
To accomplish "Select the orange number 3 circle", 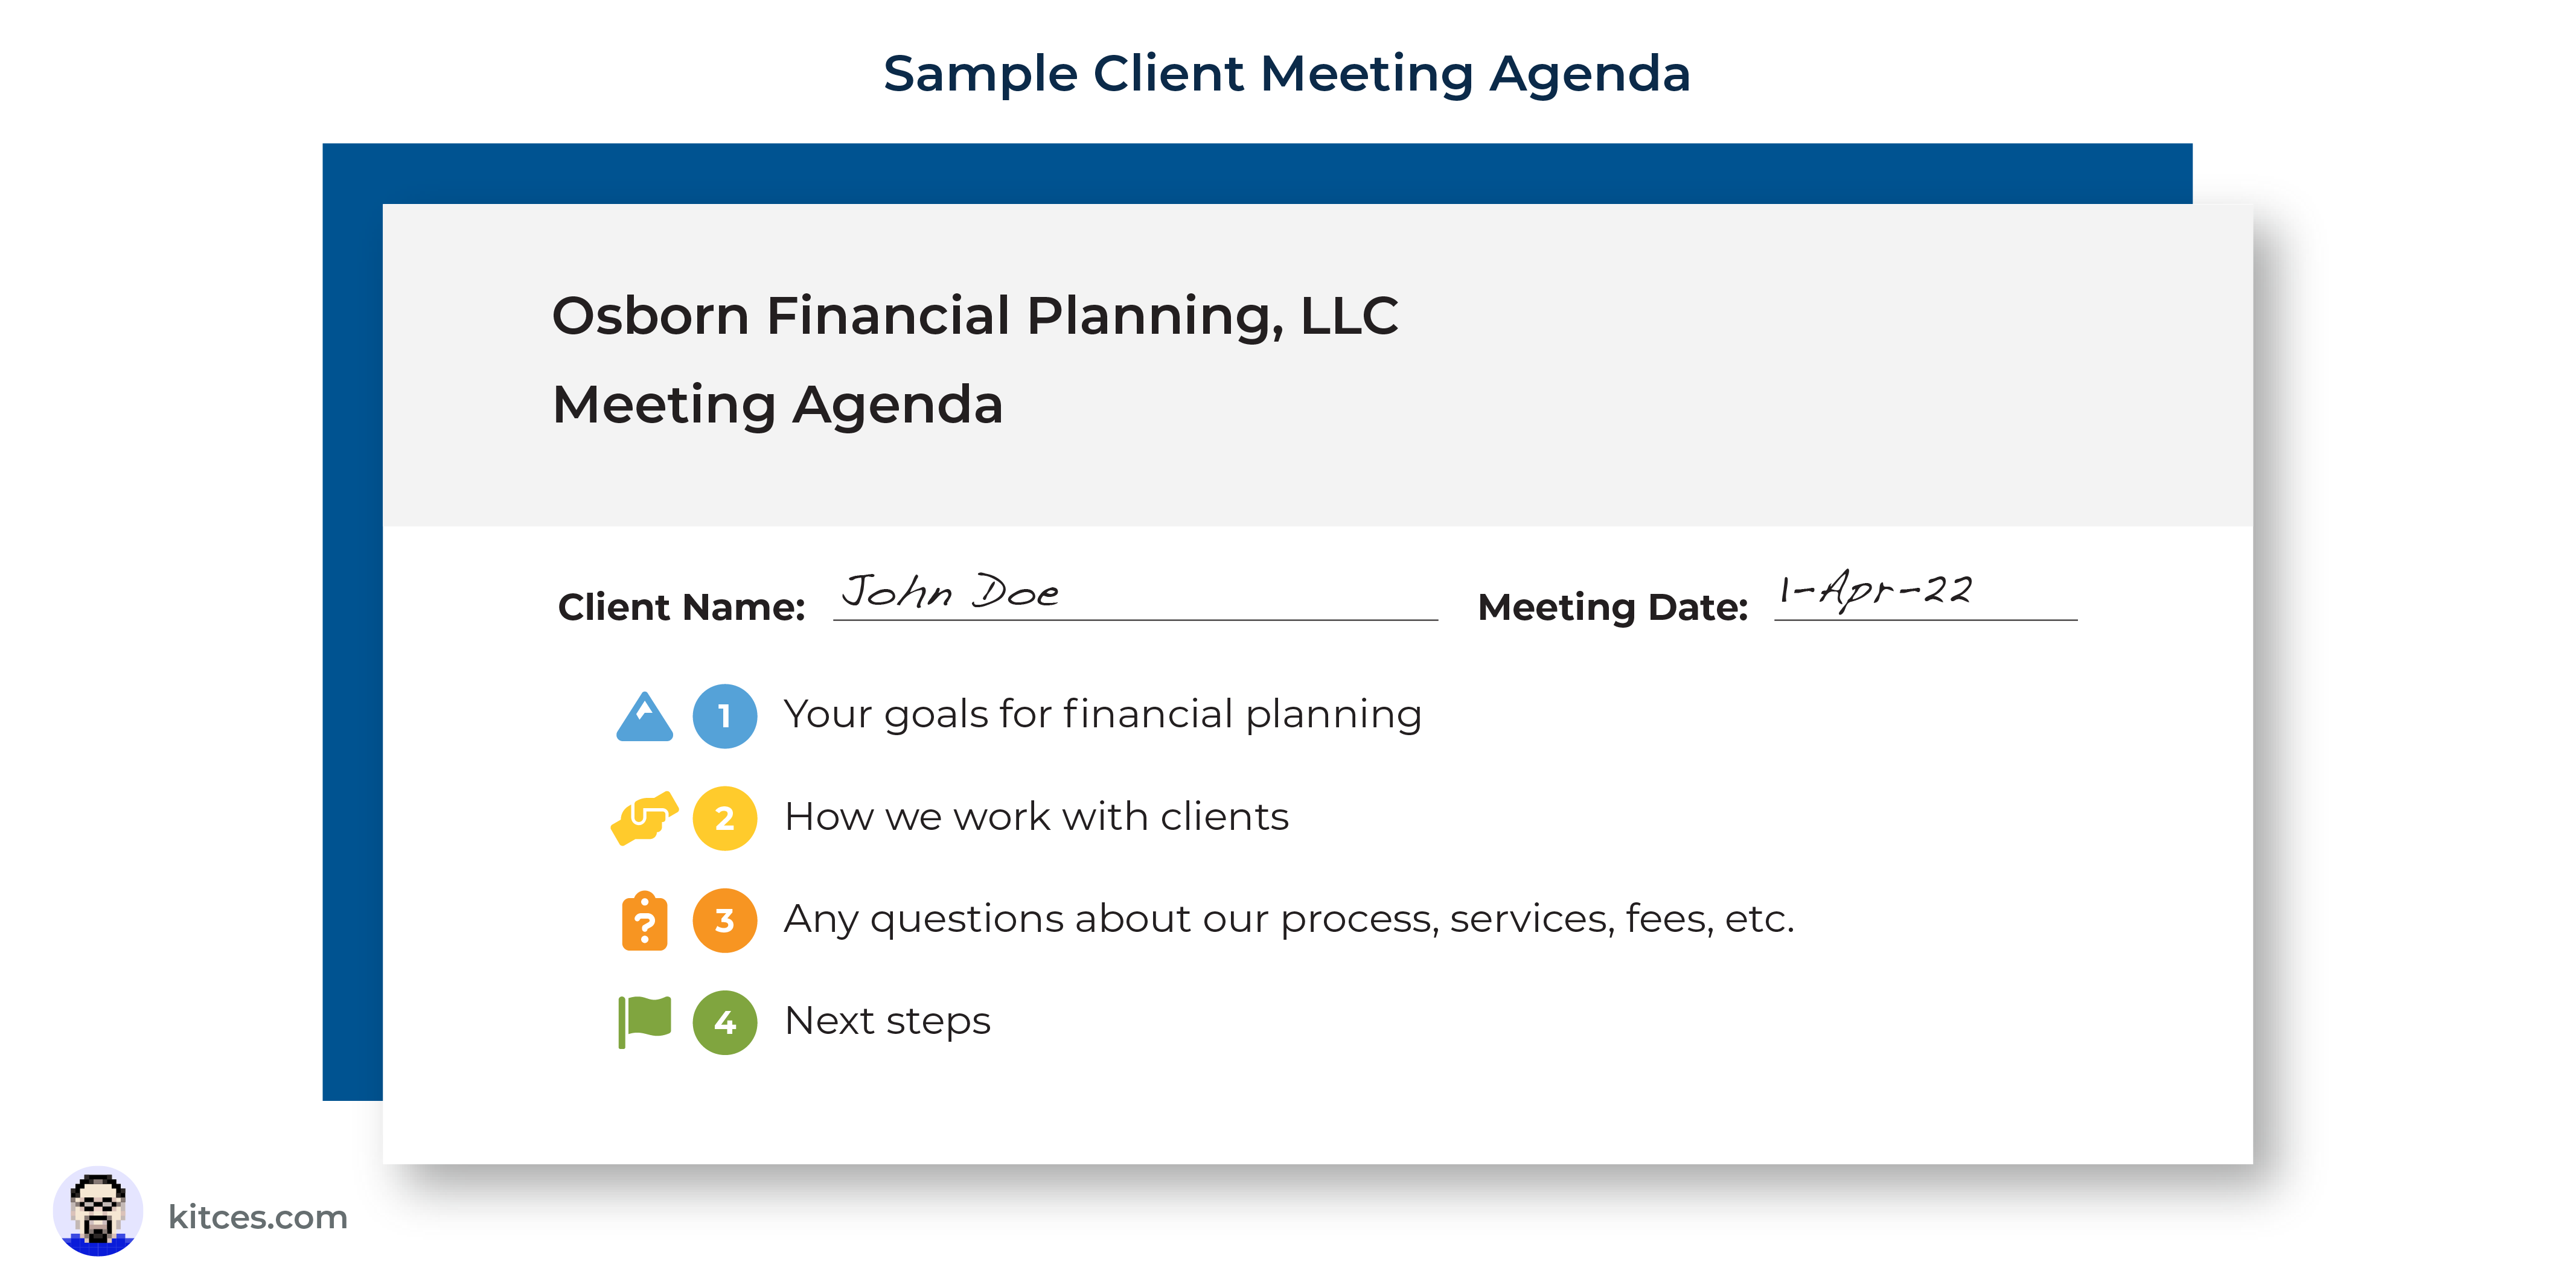I will point(725,920).
